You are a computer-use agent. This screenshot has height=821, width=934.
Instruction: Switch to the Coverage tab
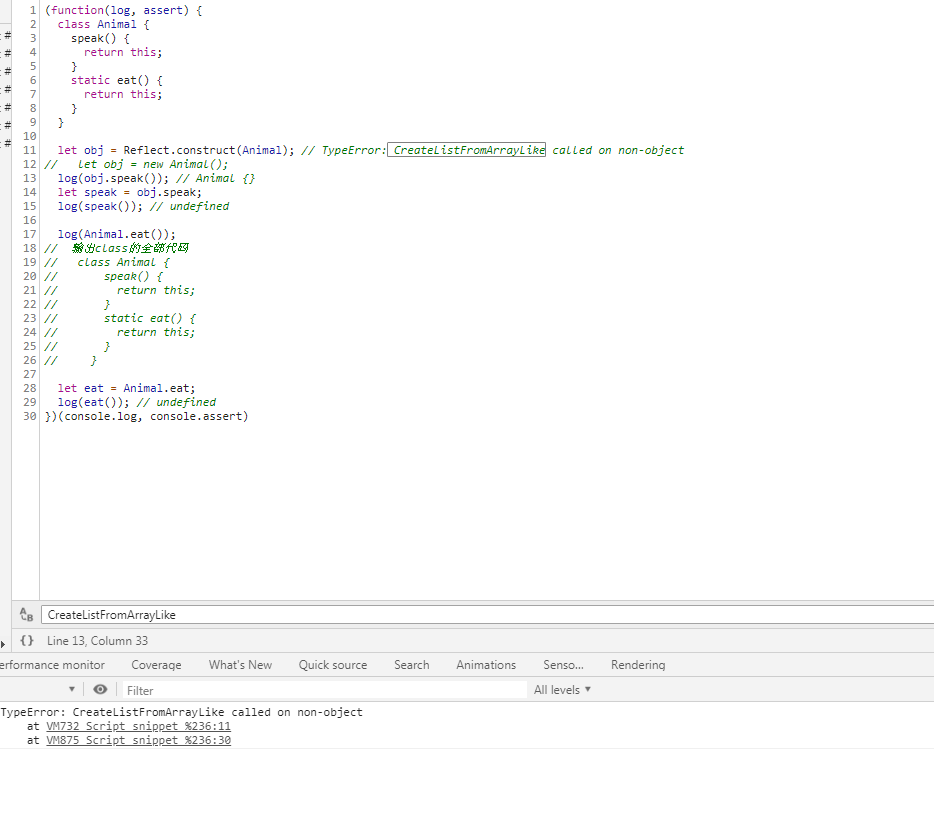tap(156, 665)
